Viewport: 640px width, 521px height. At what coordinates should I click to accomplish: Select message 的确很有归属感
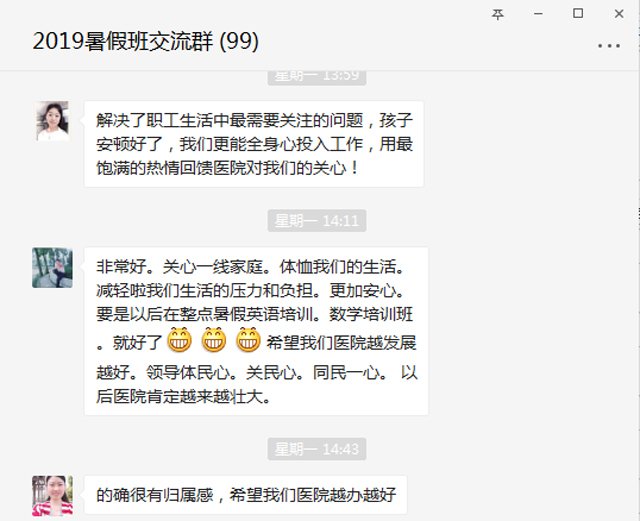[x=246, y=495]
